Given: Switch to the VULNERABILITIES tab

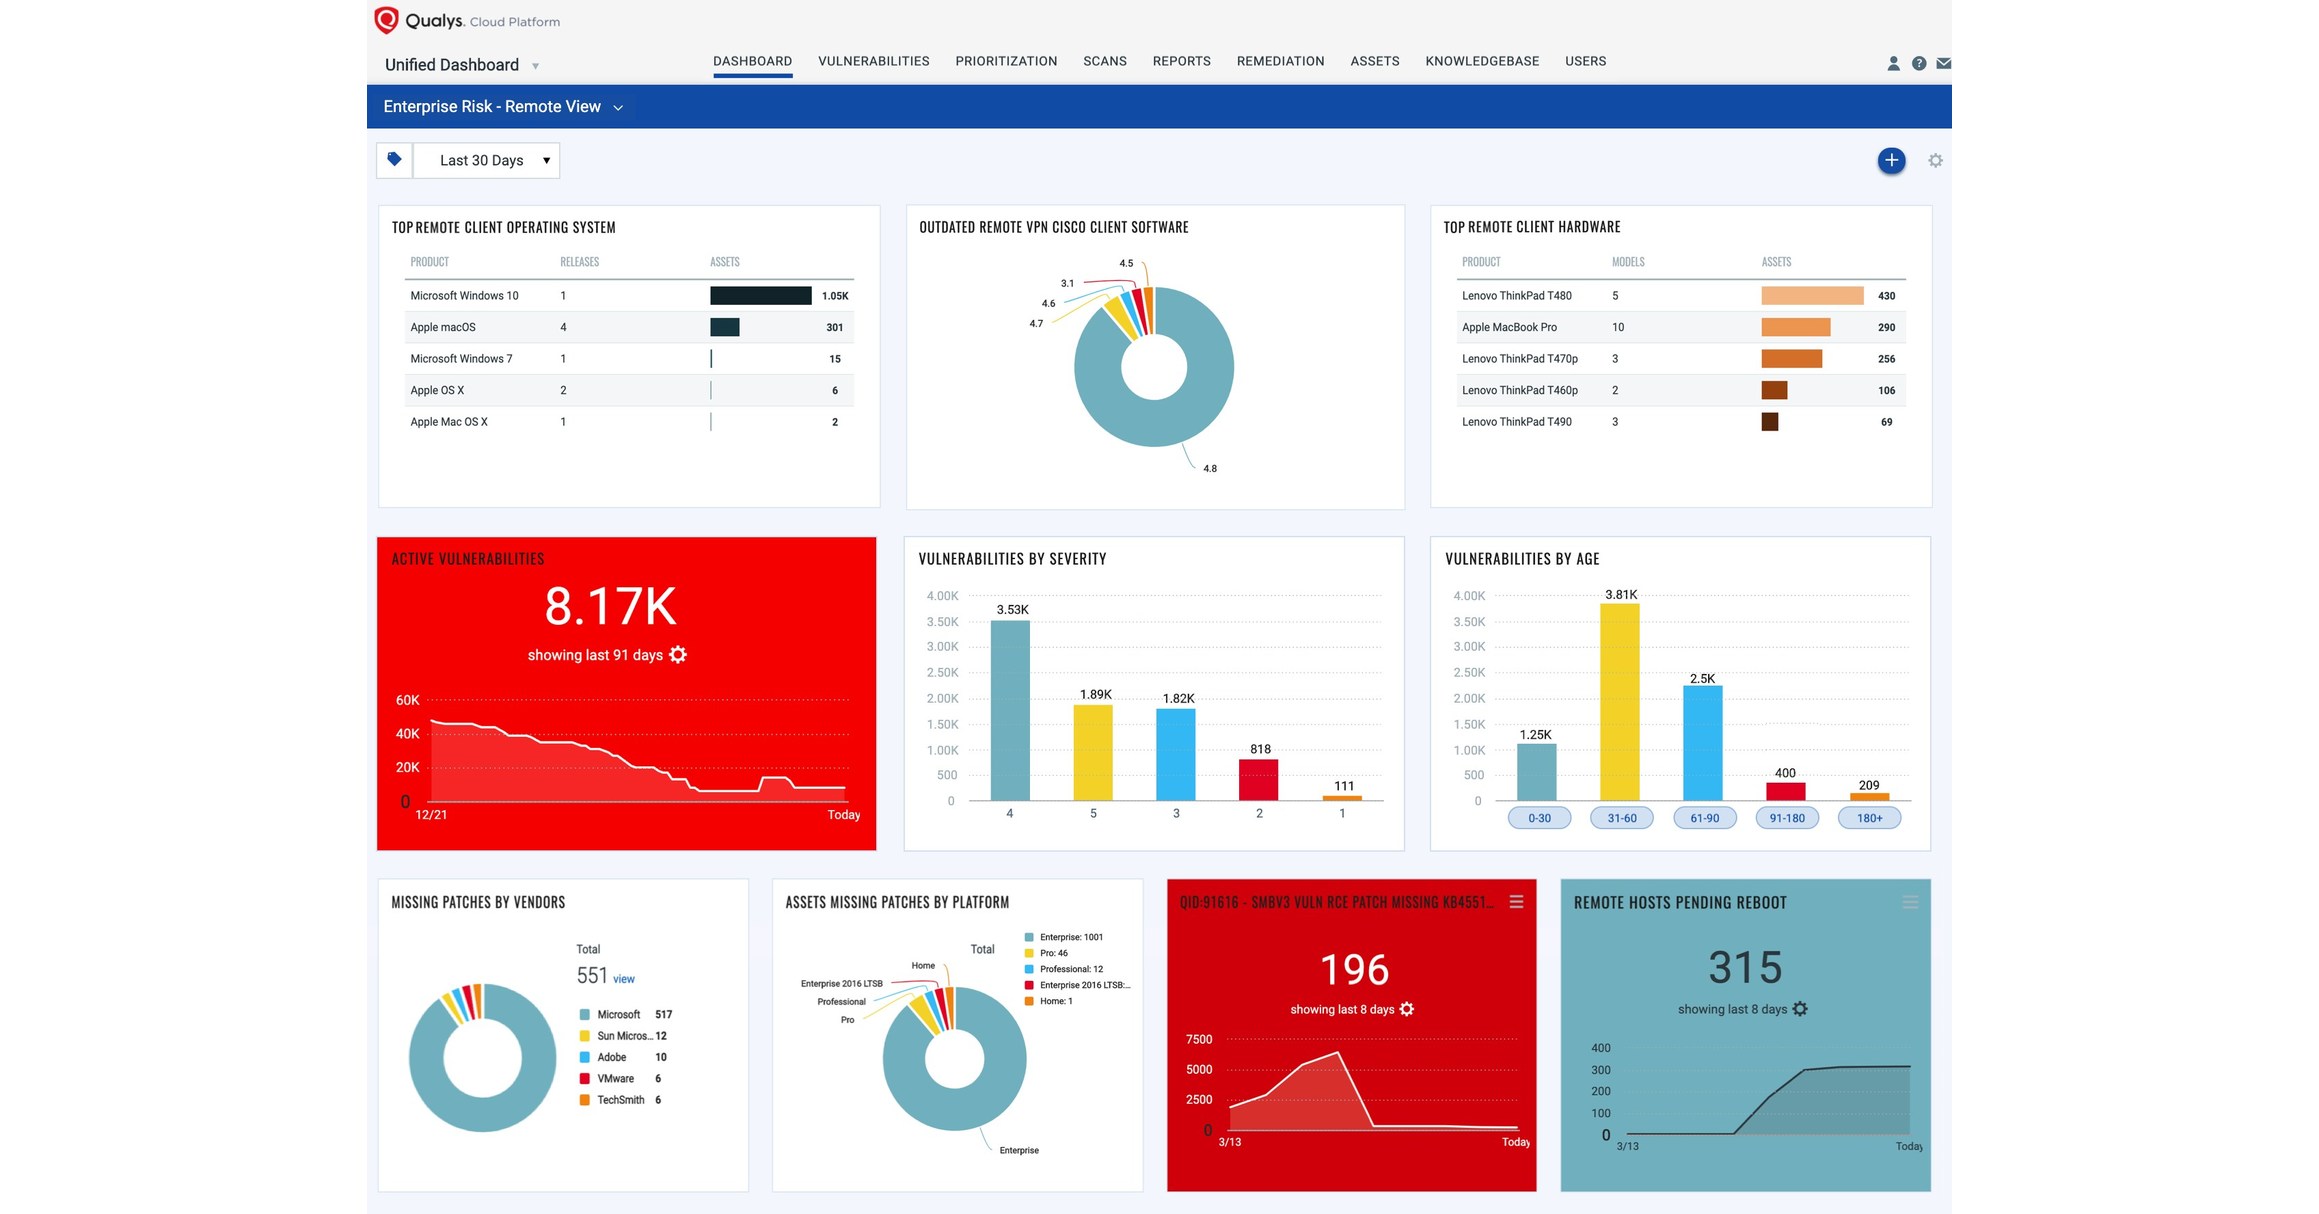Looking at the screenshot, I should (873, 61).
